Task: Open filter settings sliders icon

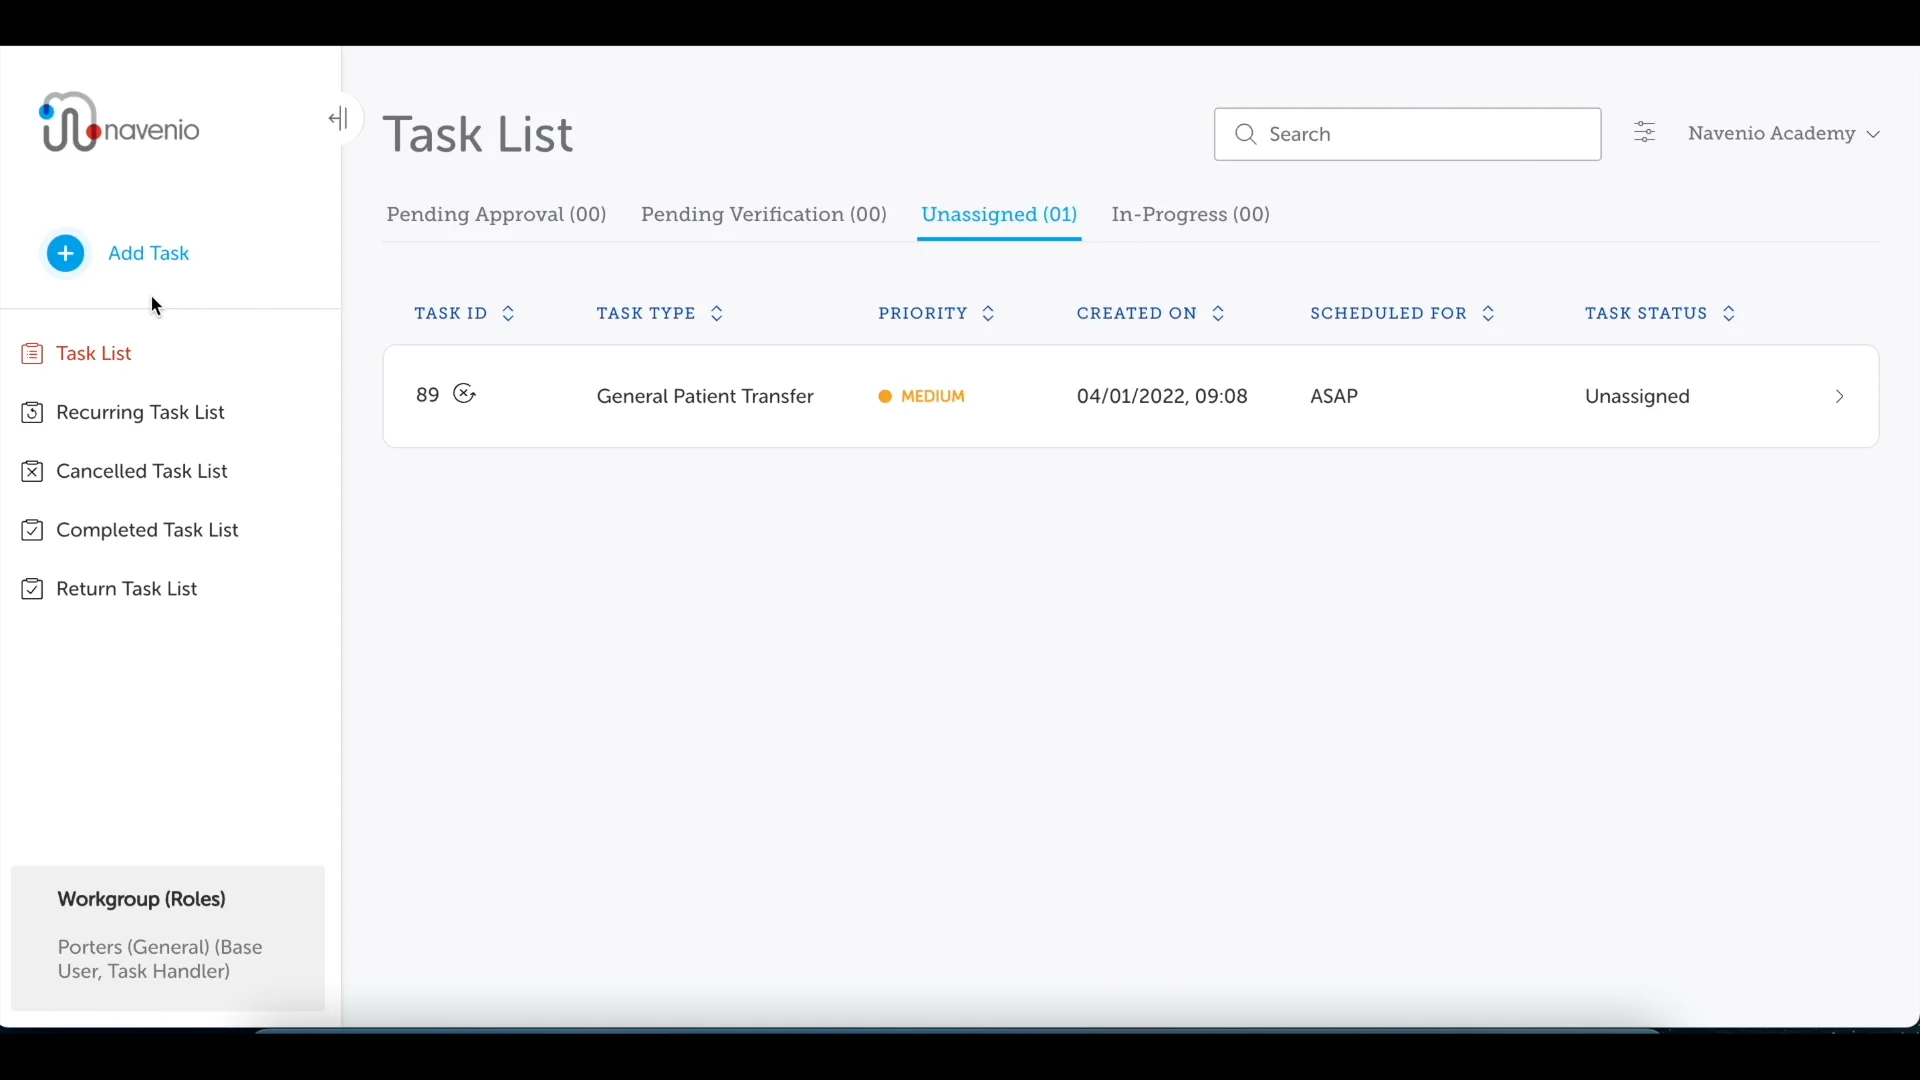Action: point(1645,133)
